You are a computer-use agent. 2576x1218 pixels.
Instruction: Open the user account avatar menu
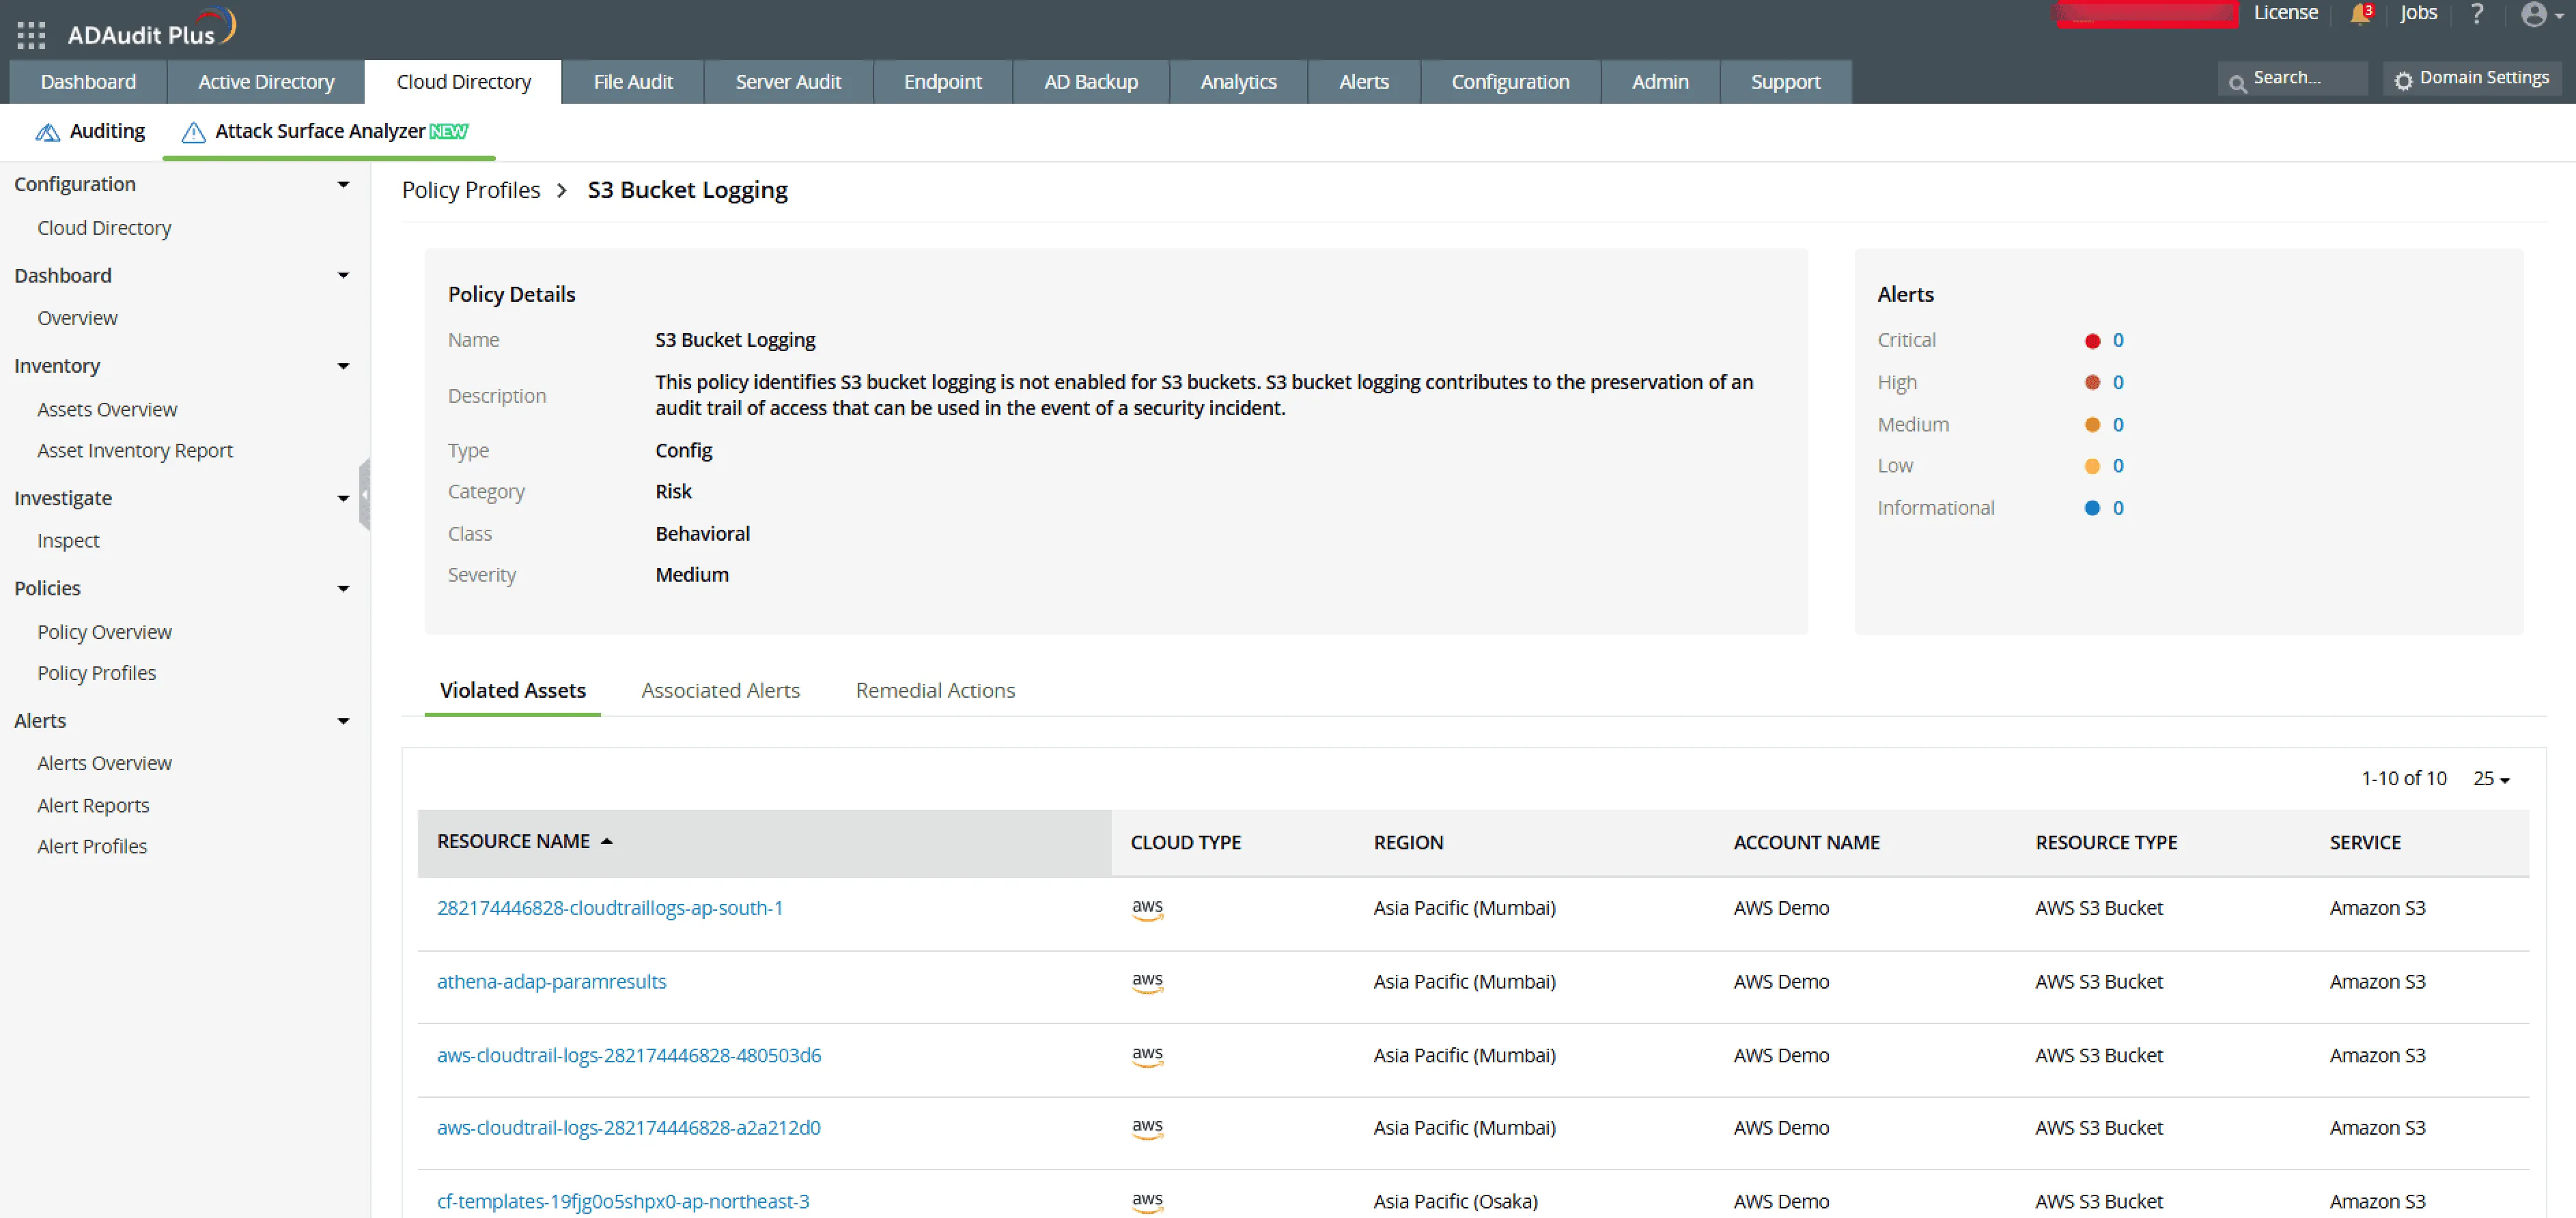point(2541,14)
